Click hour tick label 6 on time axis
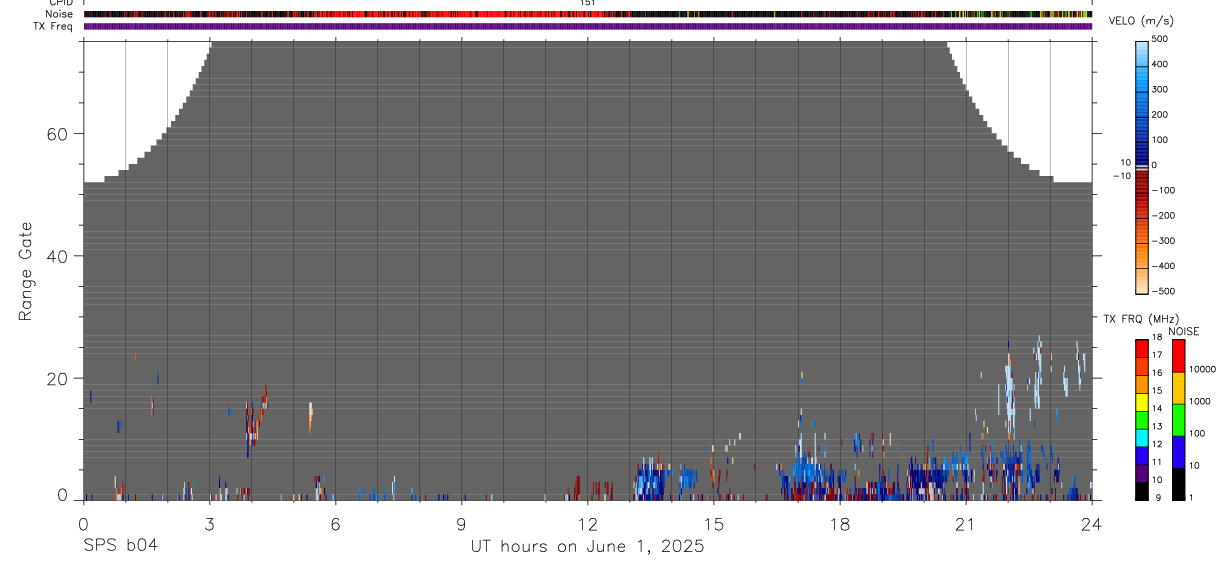The height and width of the screenshot is (567, 1228). (x=336, y=523)
